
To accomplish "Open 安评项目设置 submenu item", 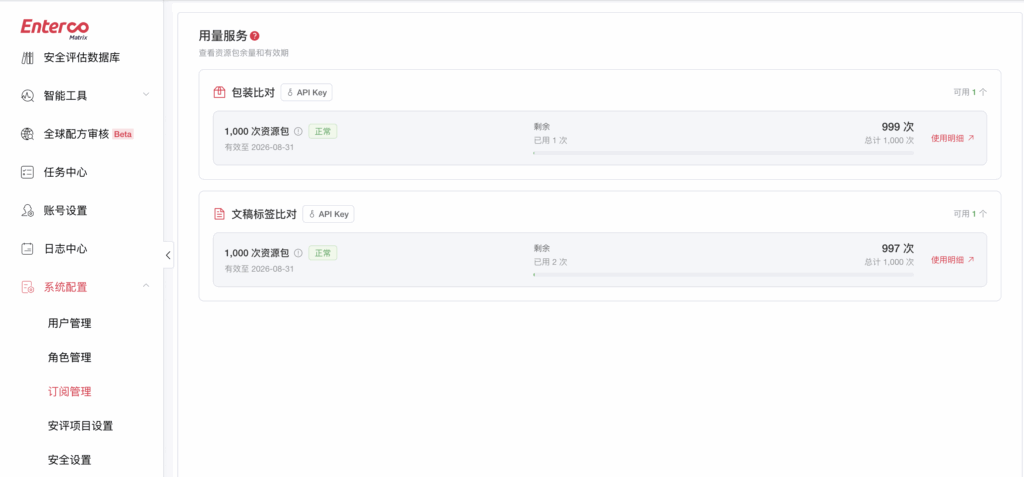I will point(80,426).
